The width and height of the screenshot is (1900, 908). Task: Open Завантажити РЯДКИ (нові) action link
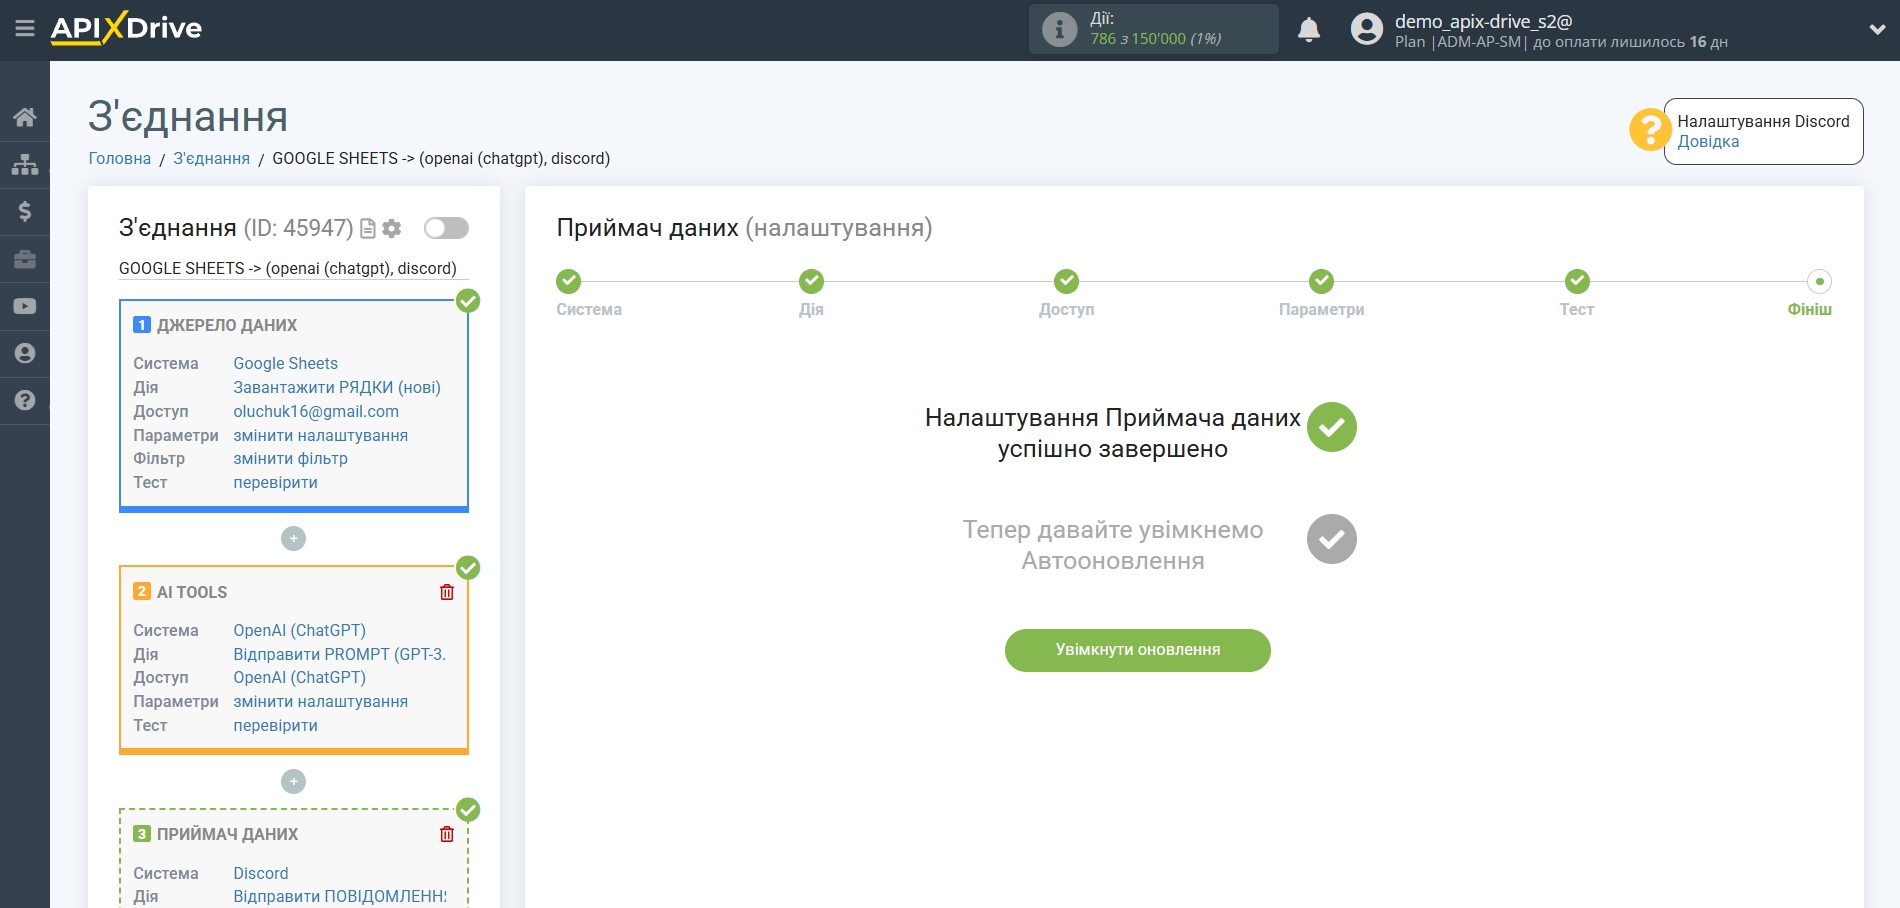point(337,387)
